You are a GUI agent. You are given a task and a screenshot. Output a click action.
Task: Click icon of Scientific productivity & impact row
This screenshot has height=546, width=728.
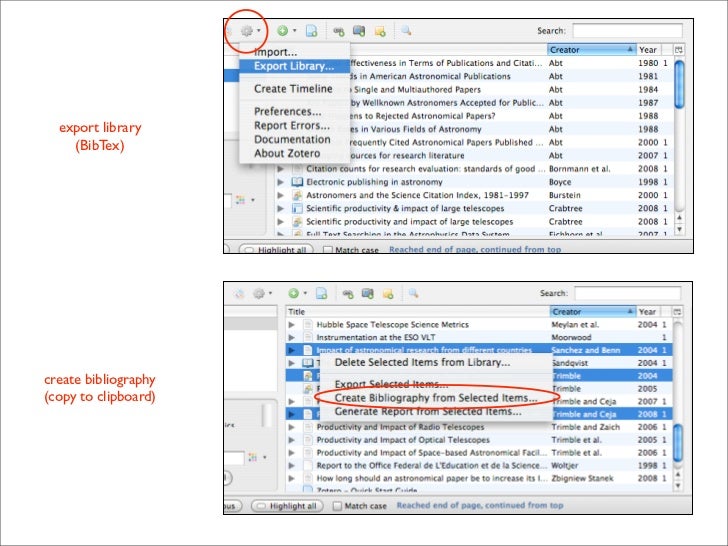(297, 208)
